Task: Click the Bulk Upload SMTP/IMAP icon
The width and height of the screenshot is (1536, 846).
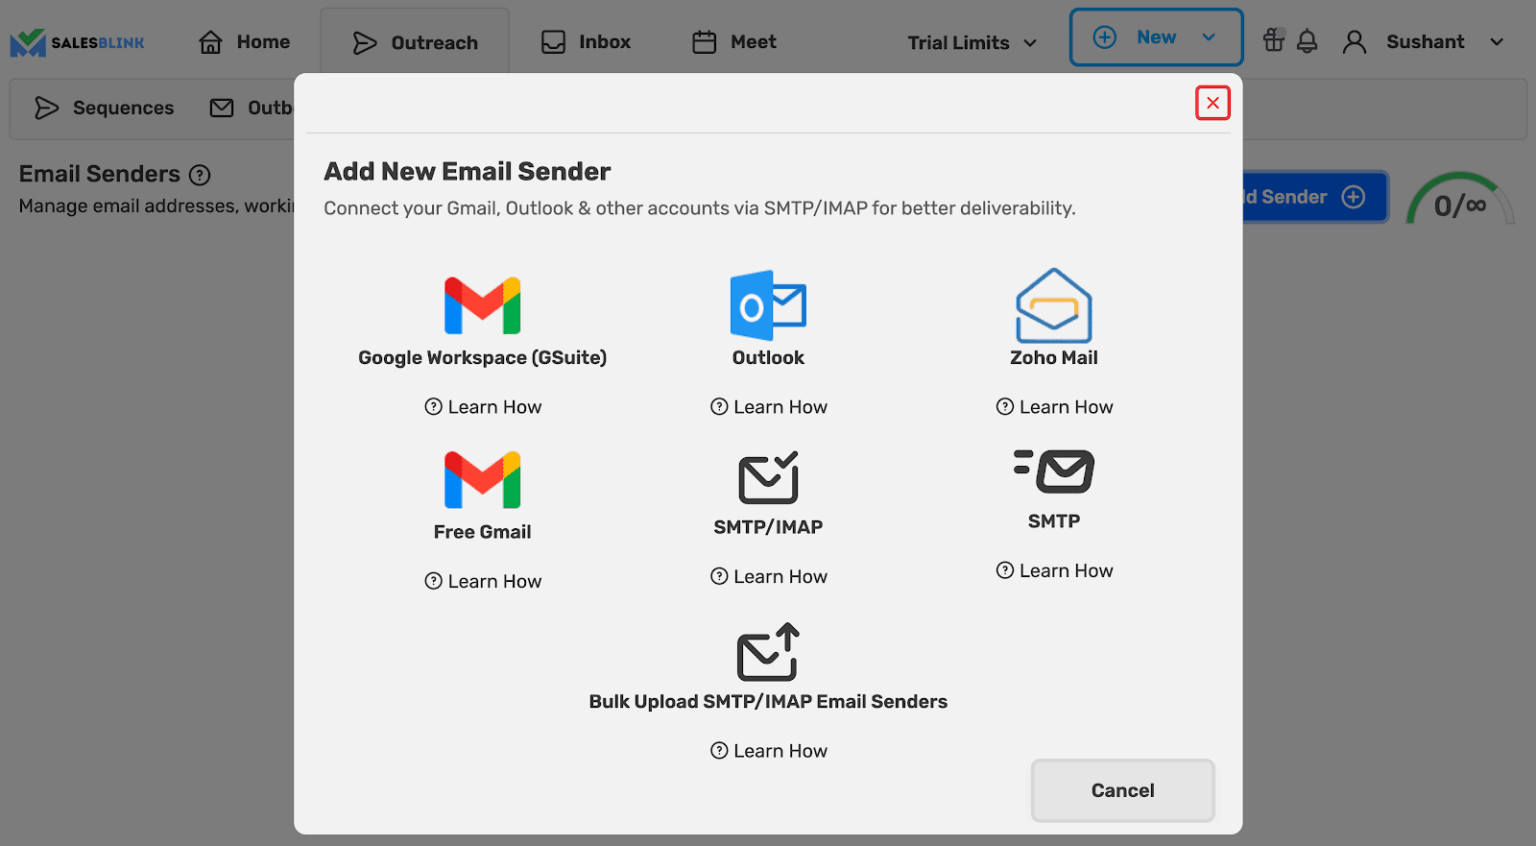Action: 767,652
